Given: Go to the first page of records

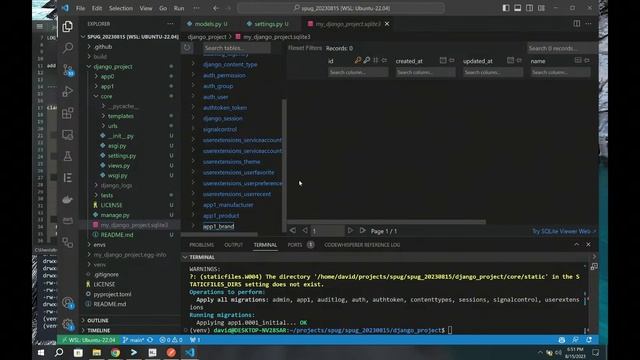Looking at the screenshot, I should [293, 231].
